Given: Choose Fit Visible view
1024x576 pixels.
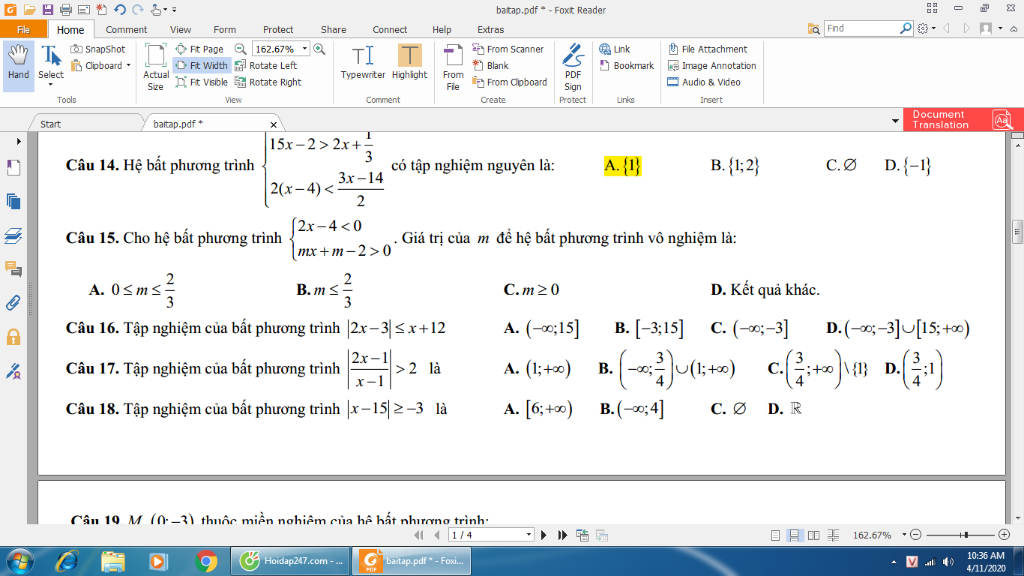Looking at the screenshot, I should (x=202, y=82).
